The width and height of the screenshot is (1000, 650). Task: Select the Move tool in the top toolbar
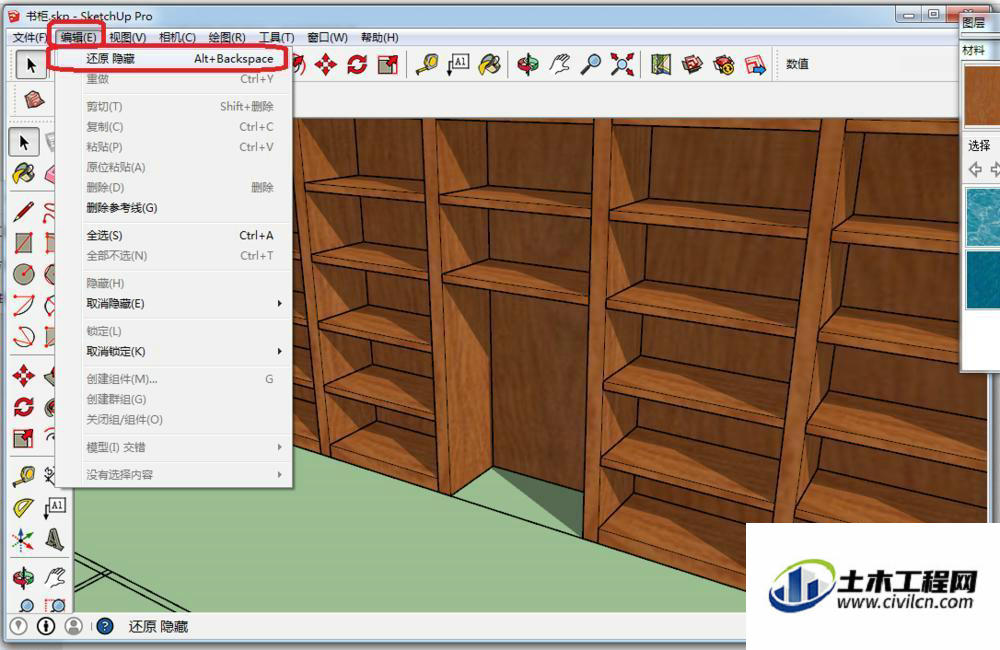[x=326, y=64]
